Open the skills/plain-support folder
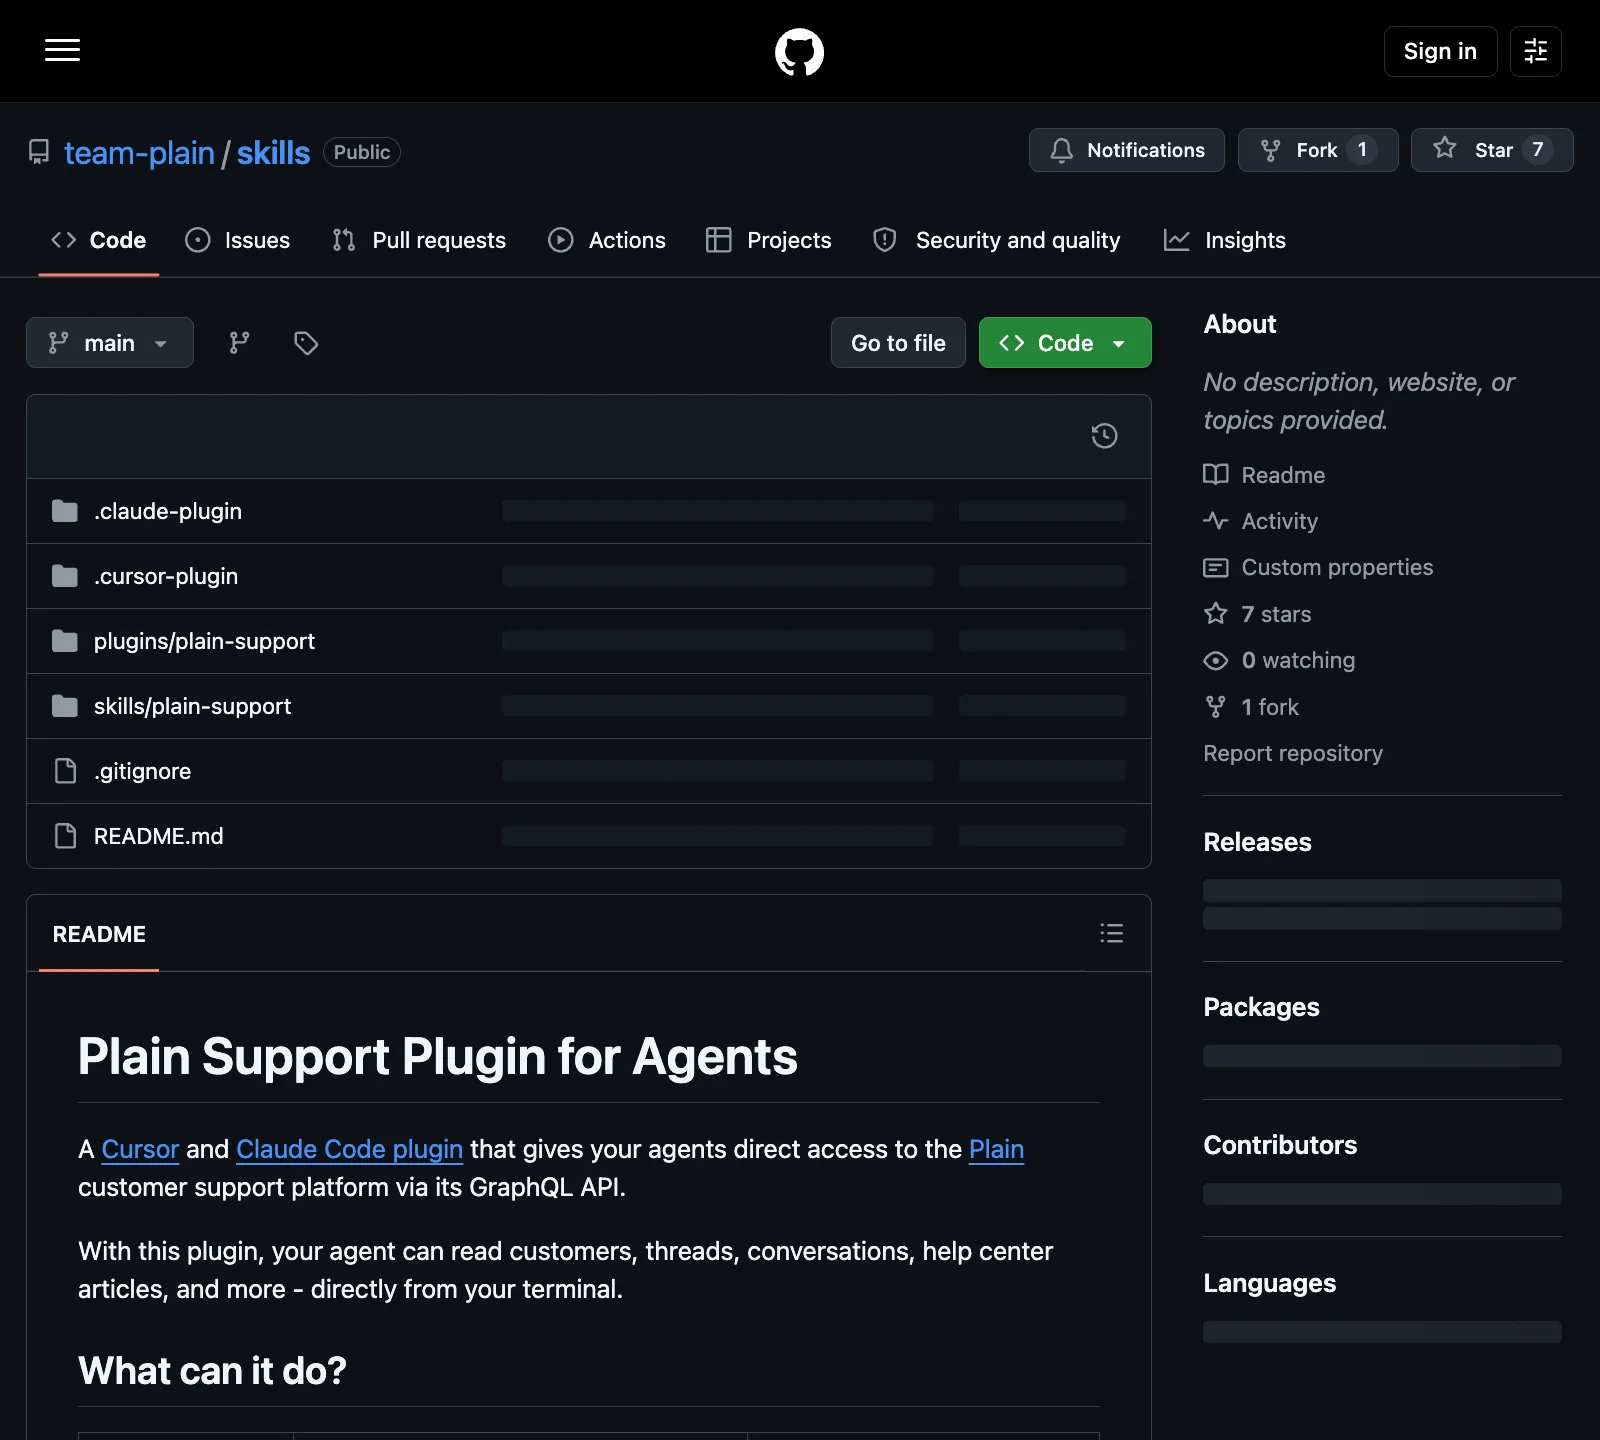The width and height of the screenshot is (1600, 1440). point(192,706)
